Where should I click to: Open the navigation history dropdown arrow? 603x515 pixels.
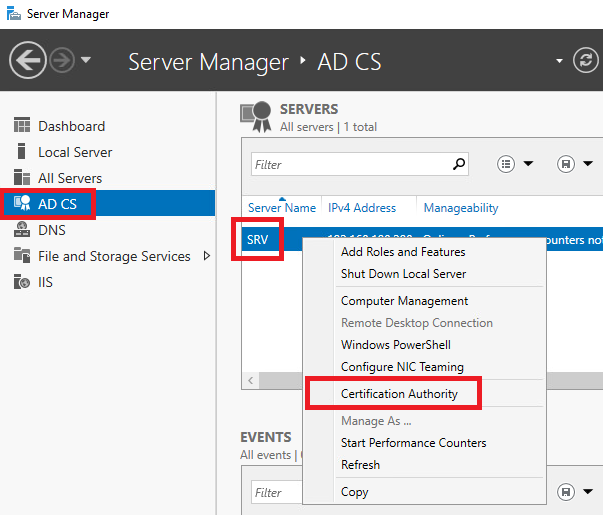pyautogui.click(x=86, y=60)
